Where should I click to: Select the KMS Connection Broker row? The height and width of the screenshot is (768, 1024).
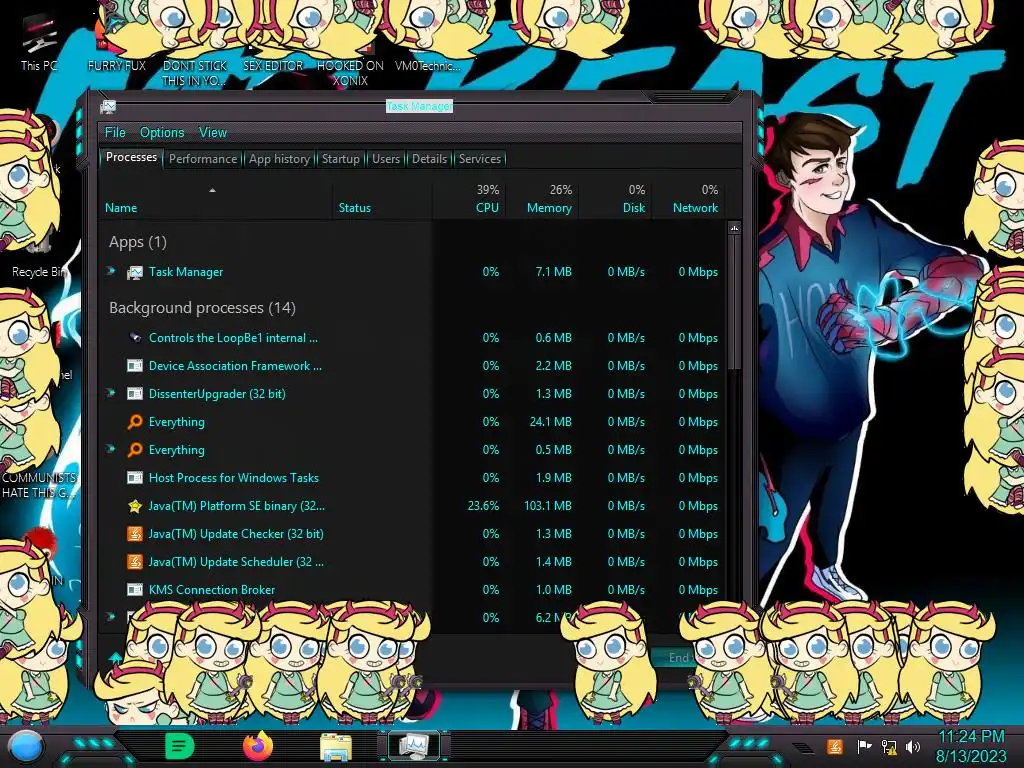414,590
